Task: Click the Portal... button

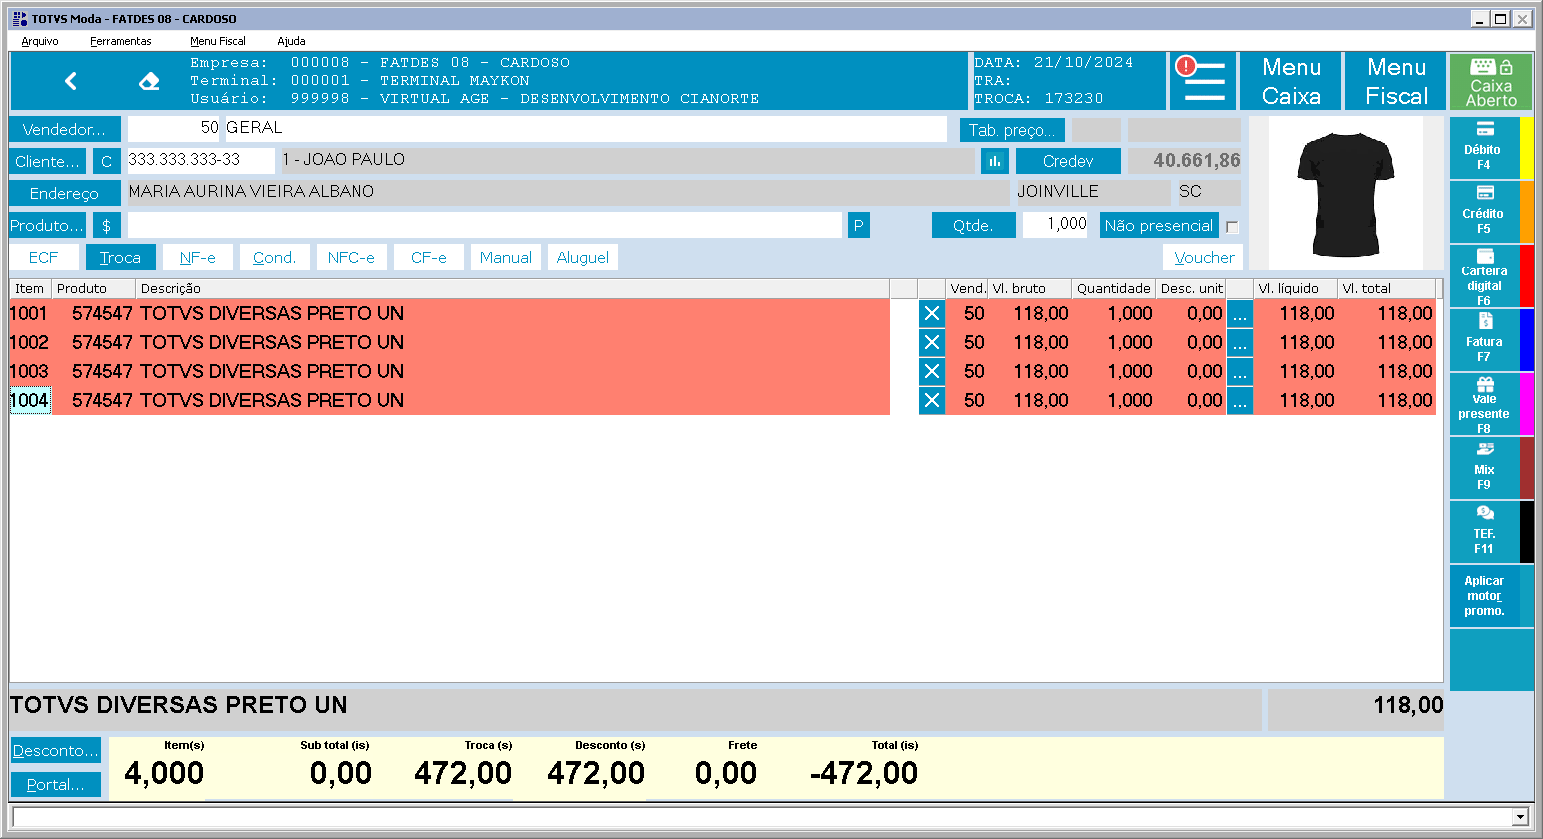Action: (x=56, y=785)
